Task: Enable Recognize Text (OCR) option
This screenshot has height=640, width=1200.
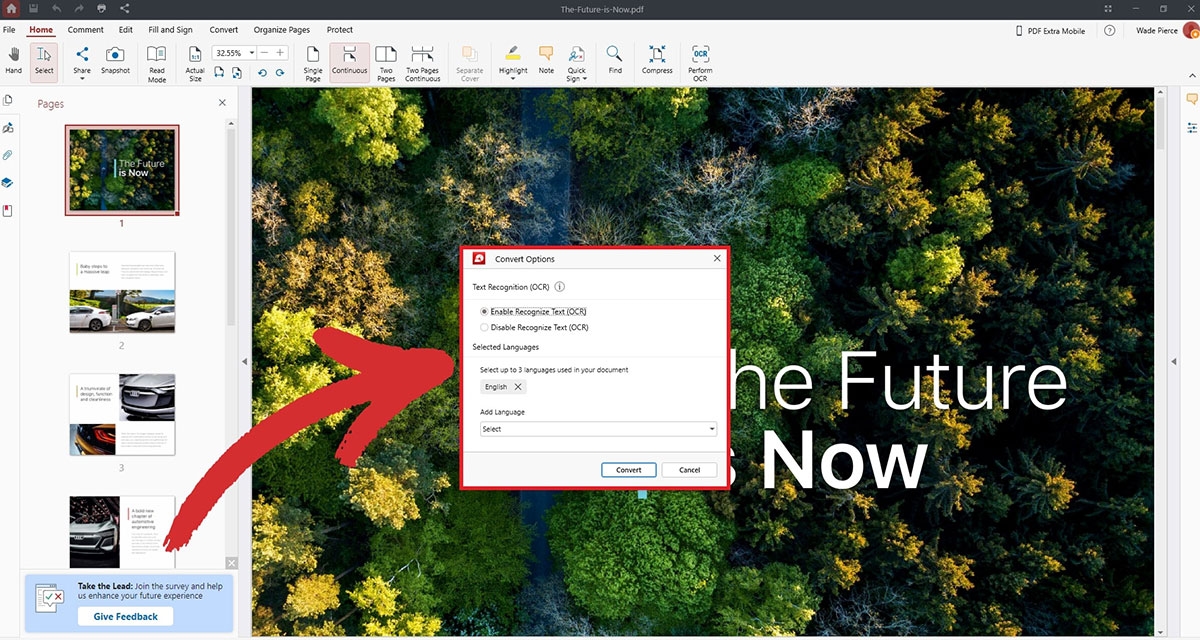Action: click(x=534, y=312)
